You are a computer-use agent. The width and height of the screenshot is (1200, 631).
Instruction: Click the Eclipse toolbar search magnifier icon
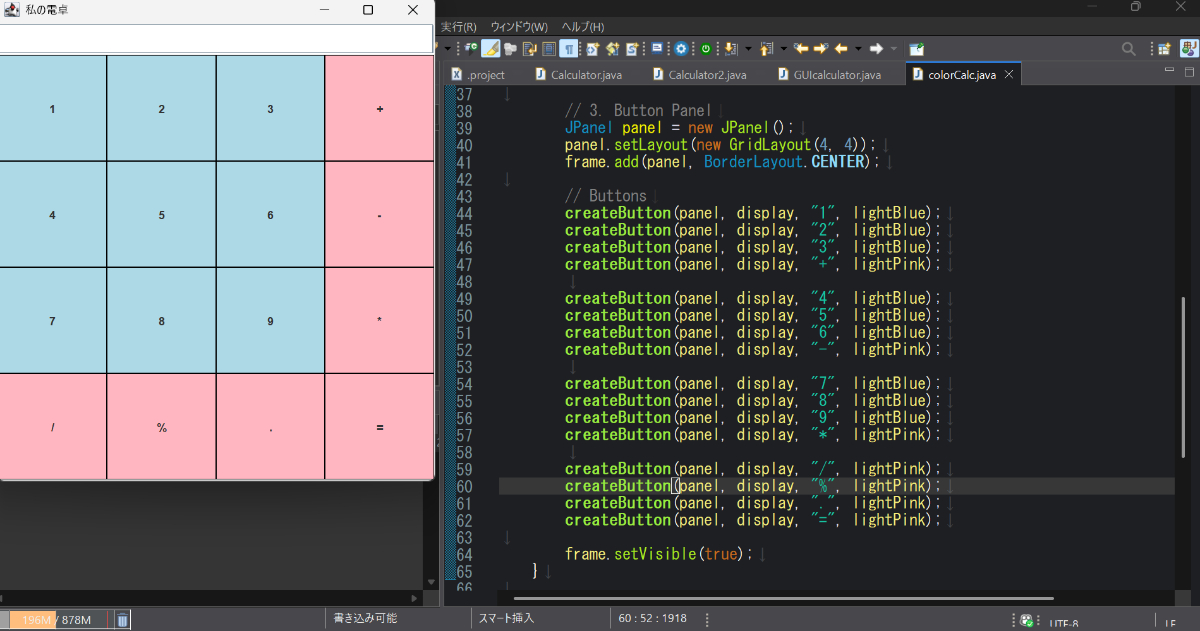click(1128, 48)
